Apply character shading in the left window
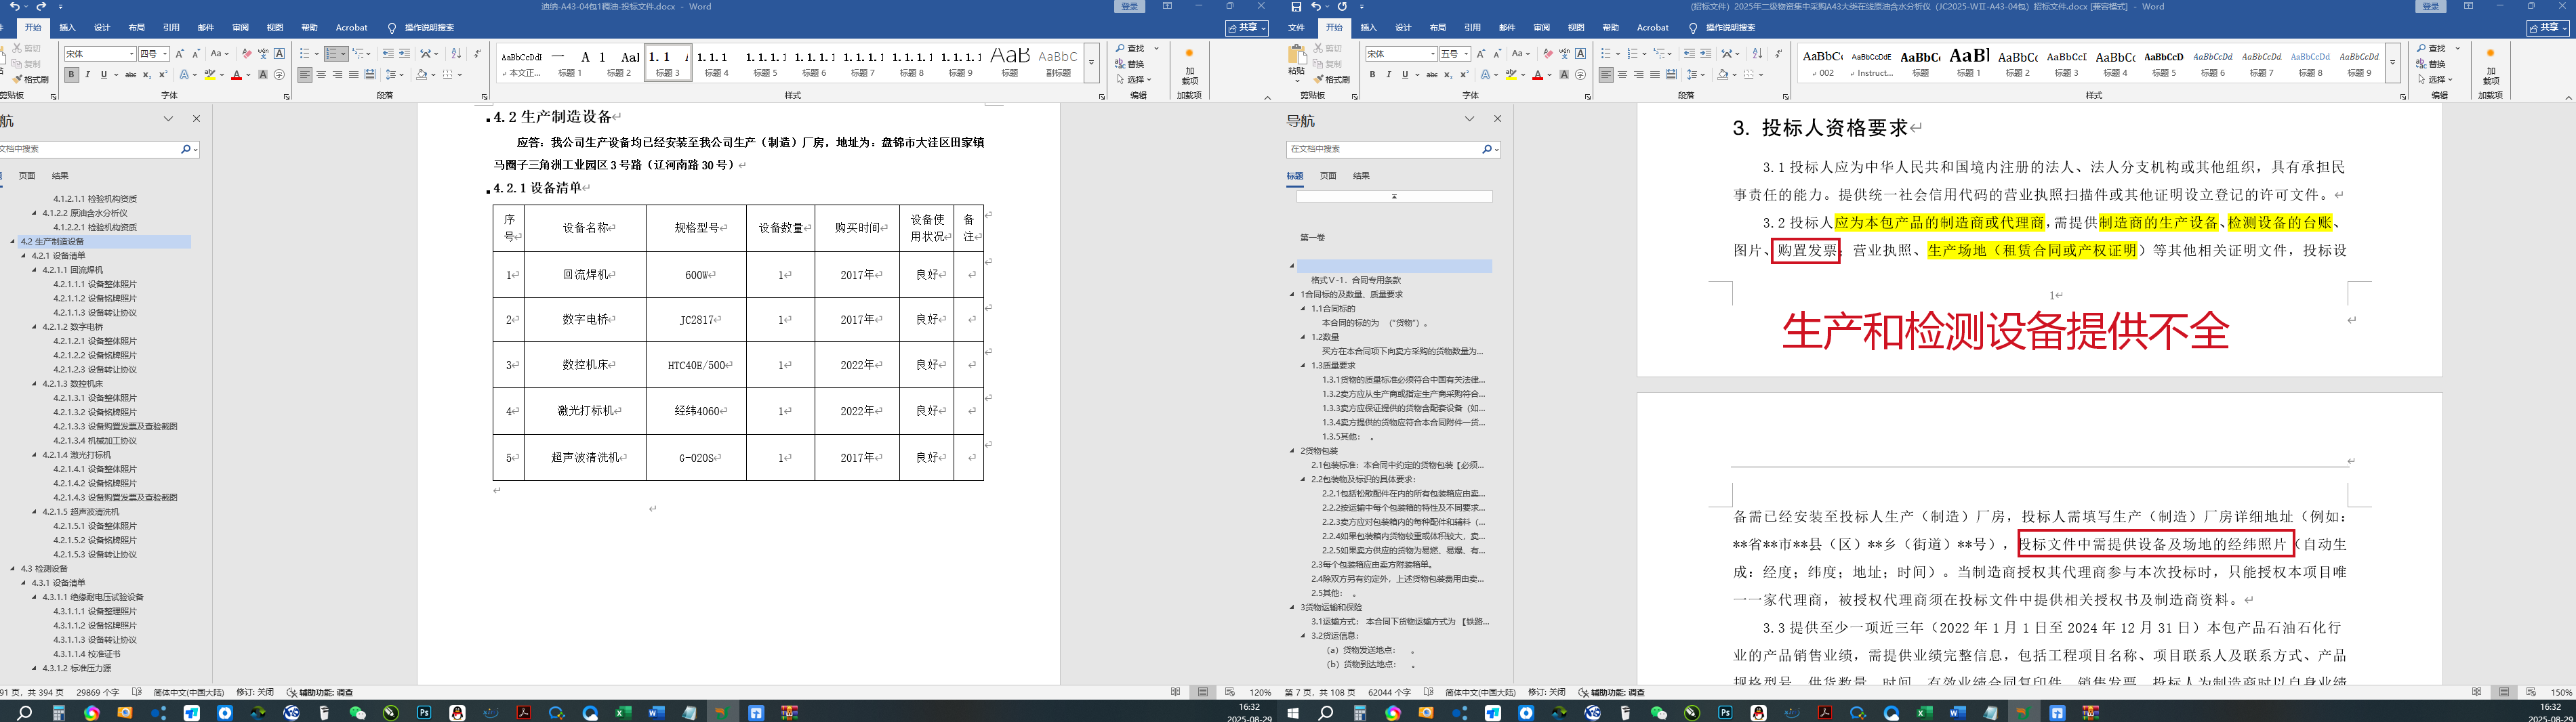The image size is (2576, 722). point(263,75)
